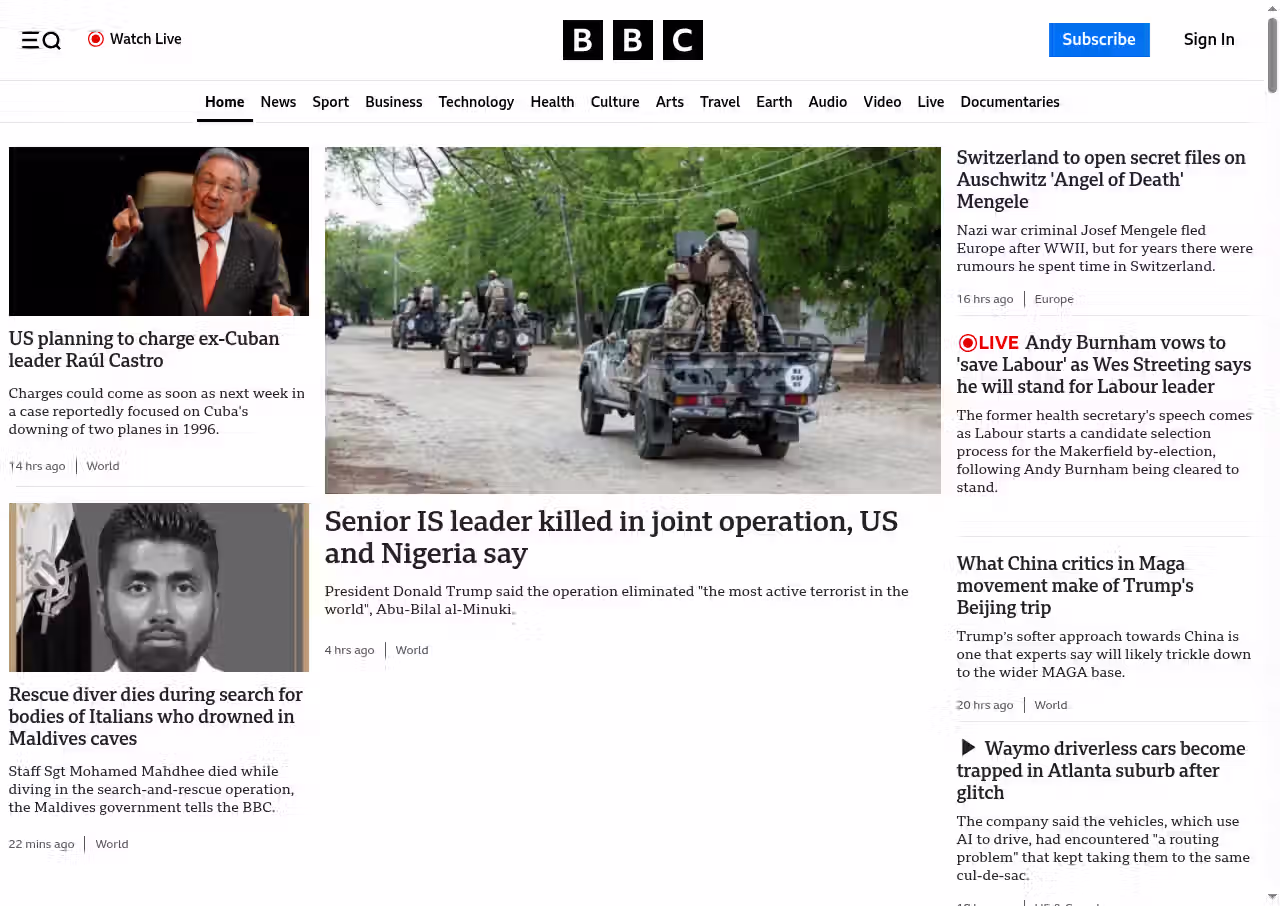Click the BBC logo
1280x906 pixels.
click(x=633, y=40)
